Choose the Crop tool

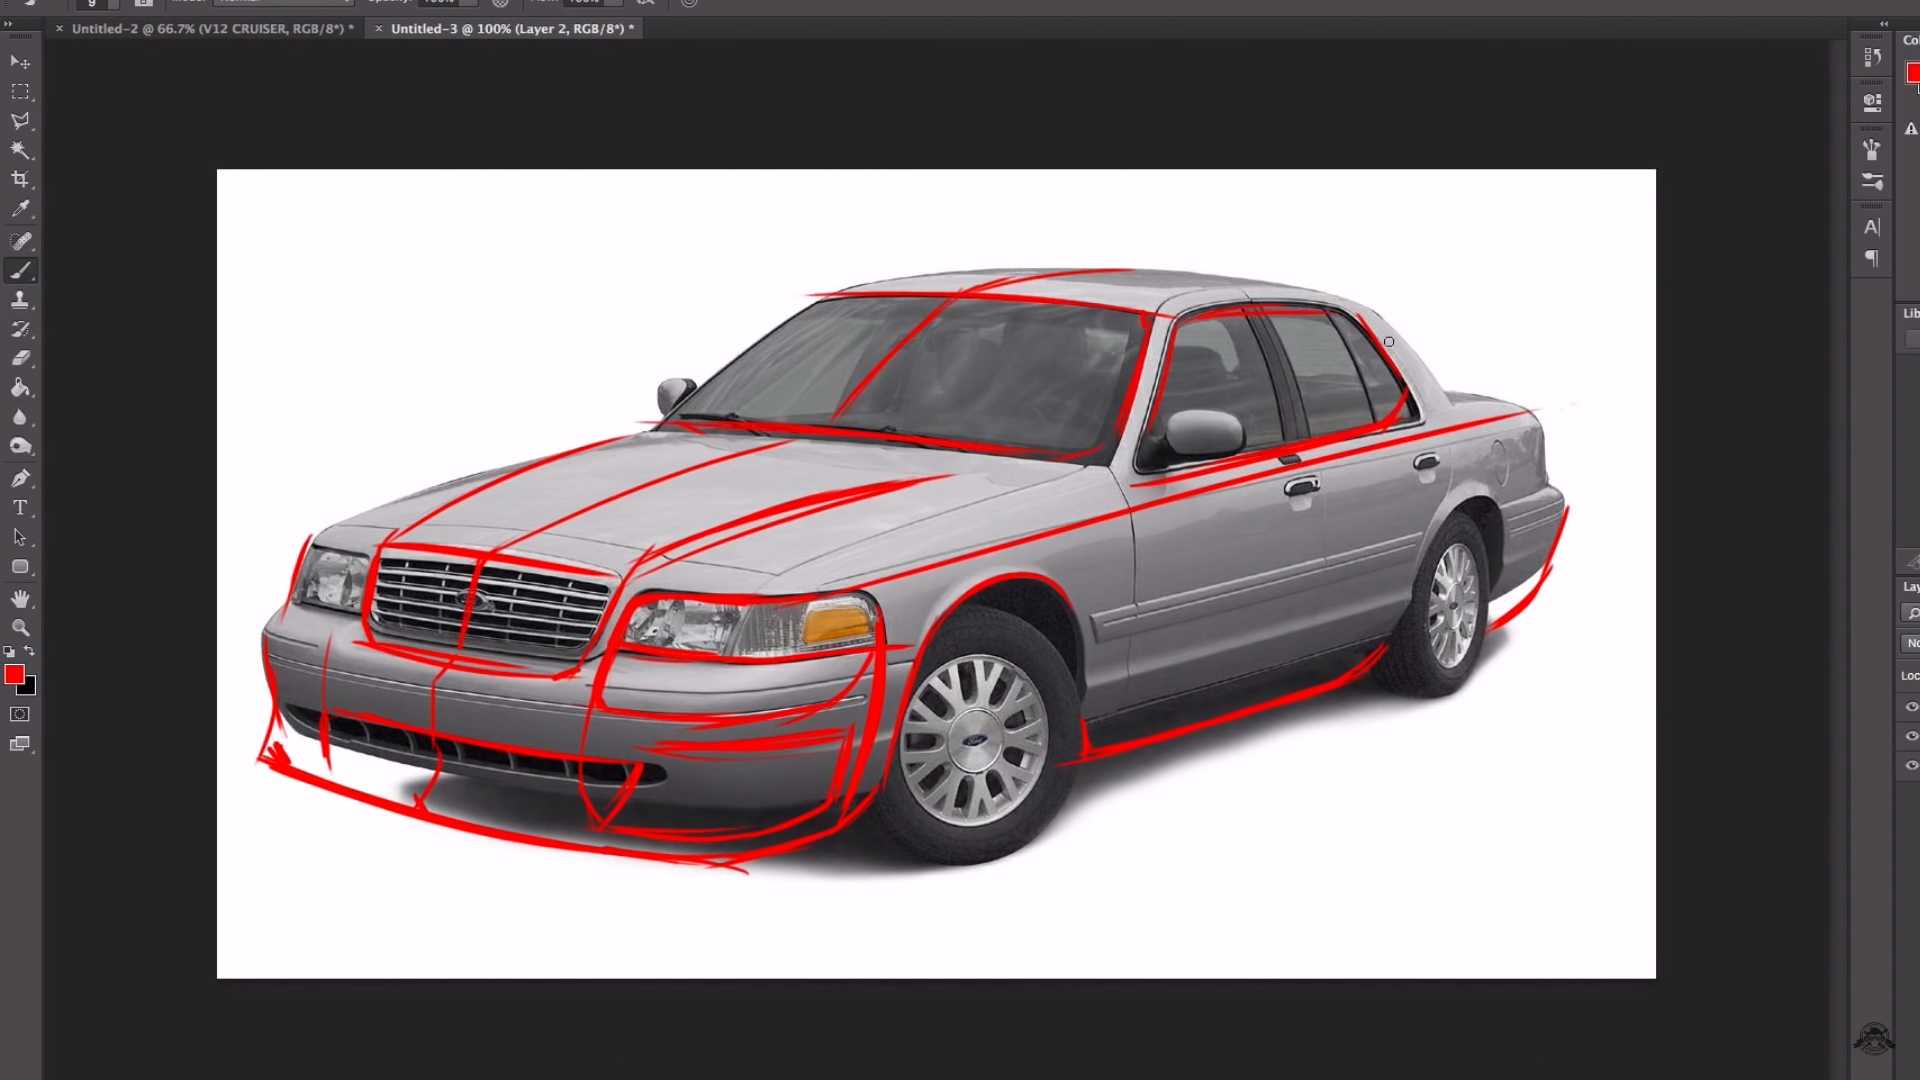coord(20,180)
